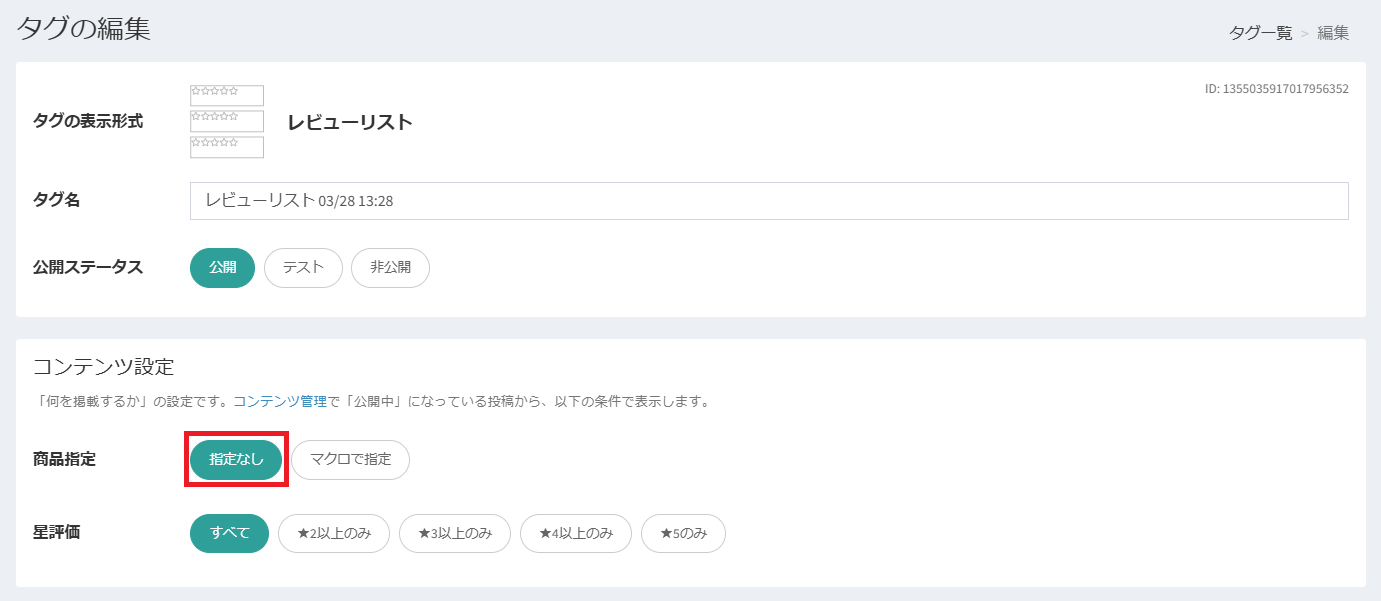
Task: Click the コンテンツ設定 section heading
Action: pyautogui.click(x=104, y=366)
